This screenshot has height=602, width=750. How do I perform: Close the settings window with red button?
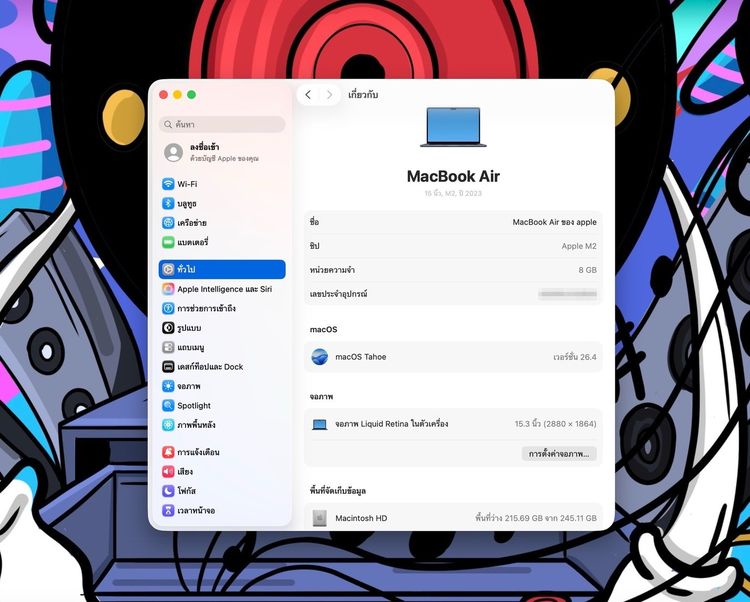(163, 95)
